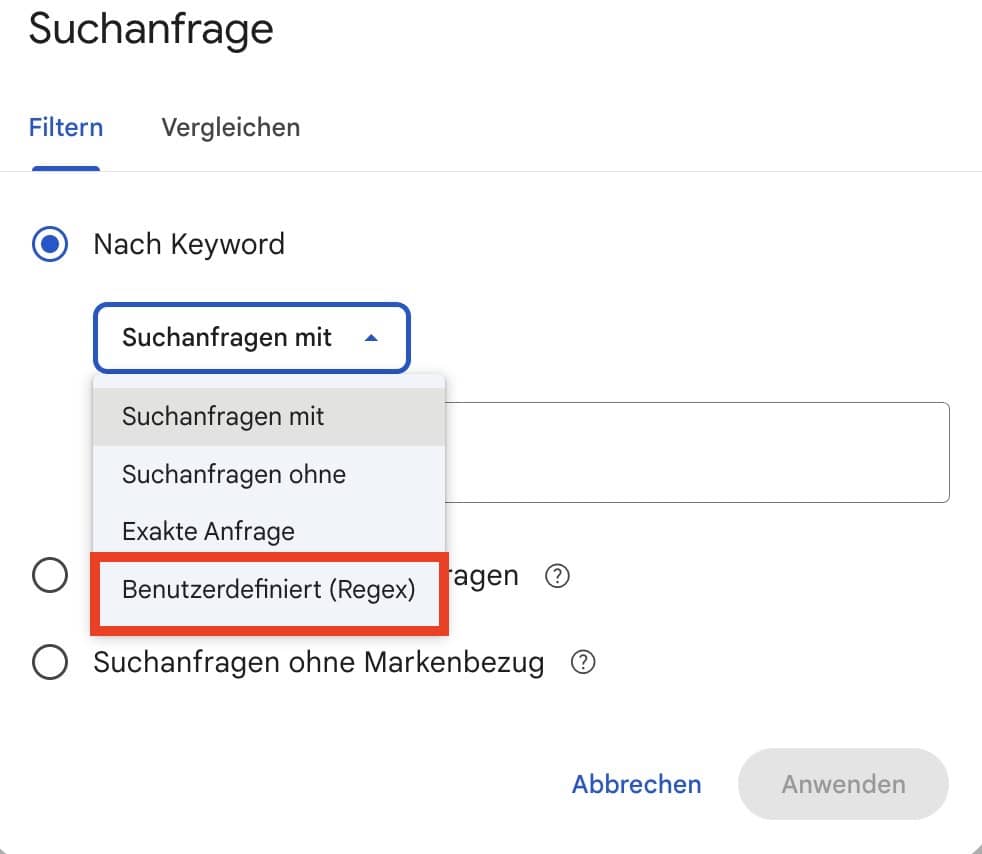Screen dimensions: 982x854
Task: Click help icon next to partially hidden option
Action: coord(557,575)
